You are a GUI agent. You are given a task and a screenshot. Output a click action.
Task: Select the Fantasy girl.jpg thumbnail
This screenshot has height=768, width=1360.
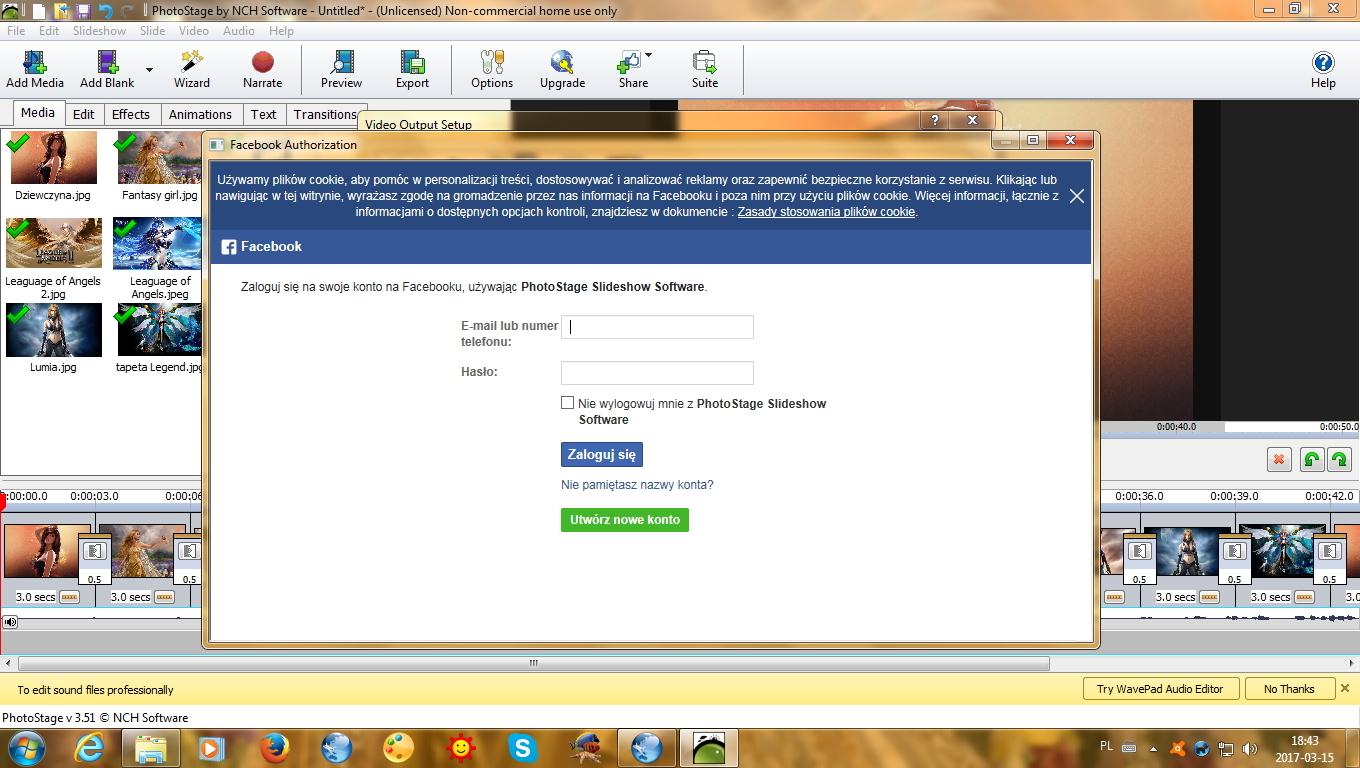coord(159,158)
